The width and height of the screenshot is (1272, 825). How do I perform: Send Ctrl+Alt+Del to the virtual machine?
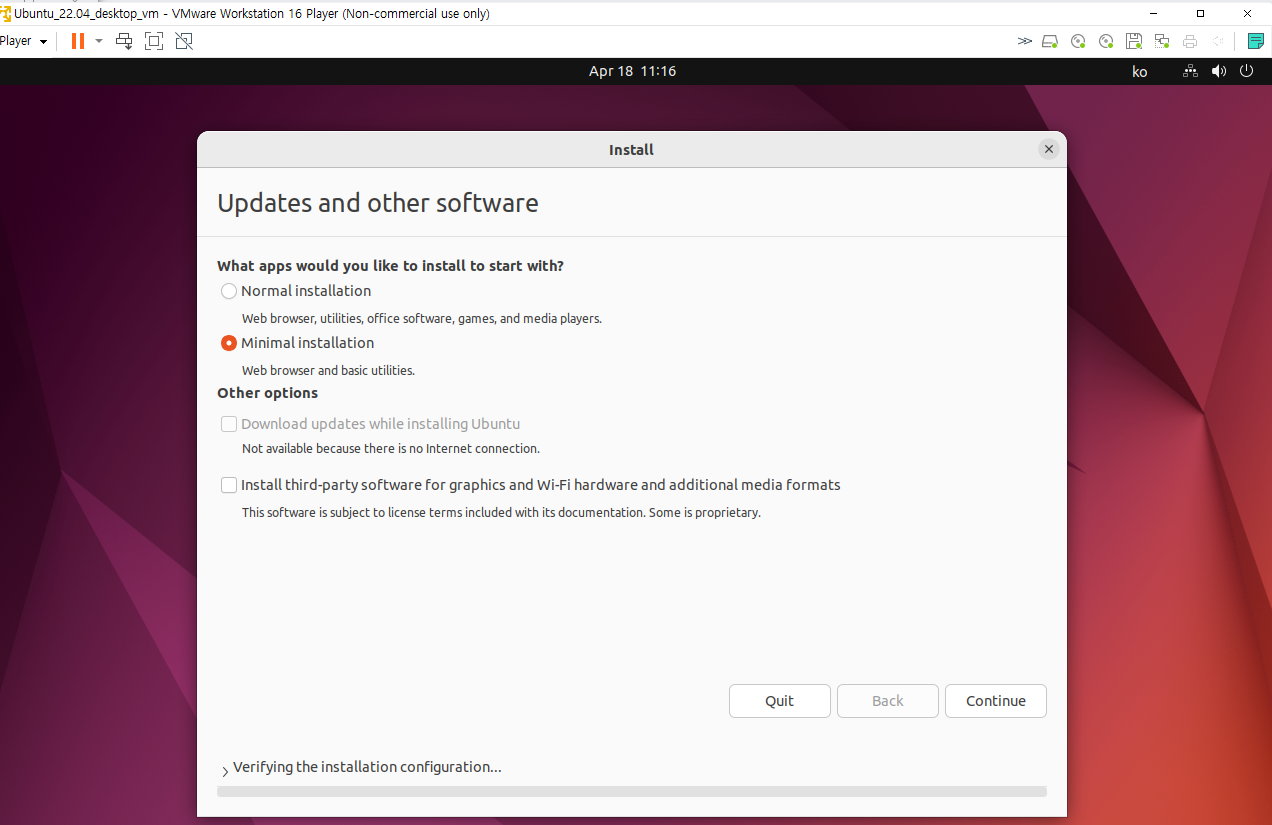pos(124,41)
